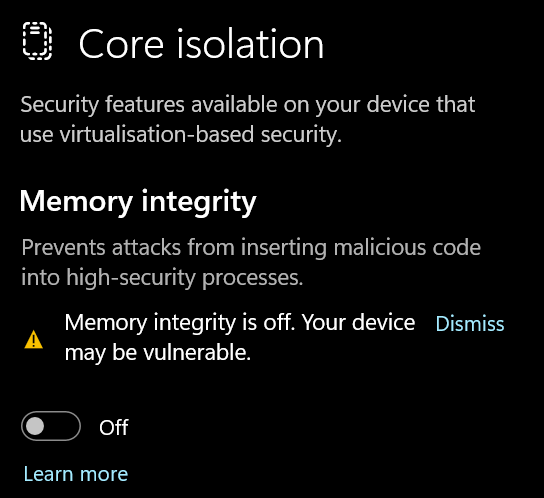Screen dimensions: 544x498
Task: Click the Core isolation page title
Action: tap(201, 44)
